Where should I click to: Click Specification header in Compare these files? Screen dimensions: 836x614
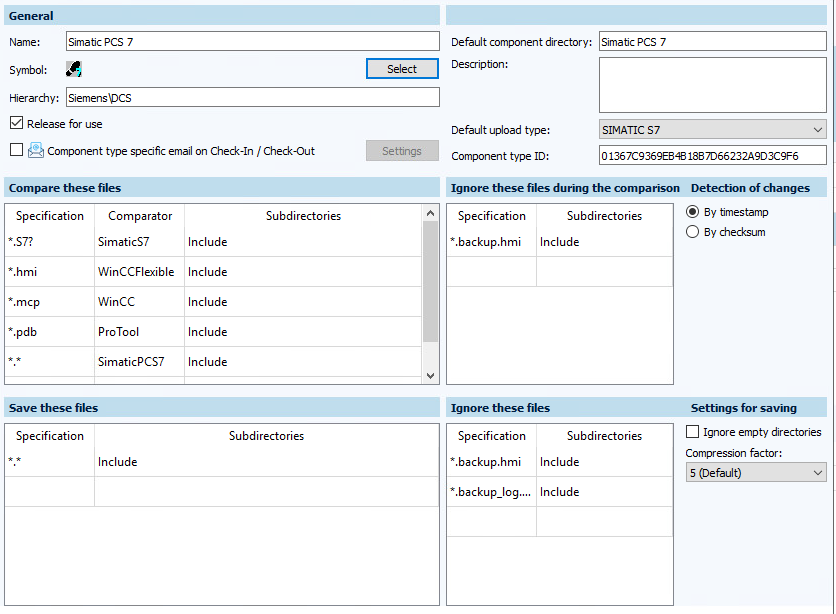50,216
